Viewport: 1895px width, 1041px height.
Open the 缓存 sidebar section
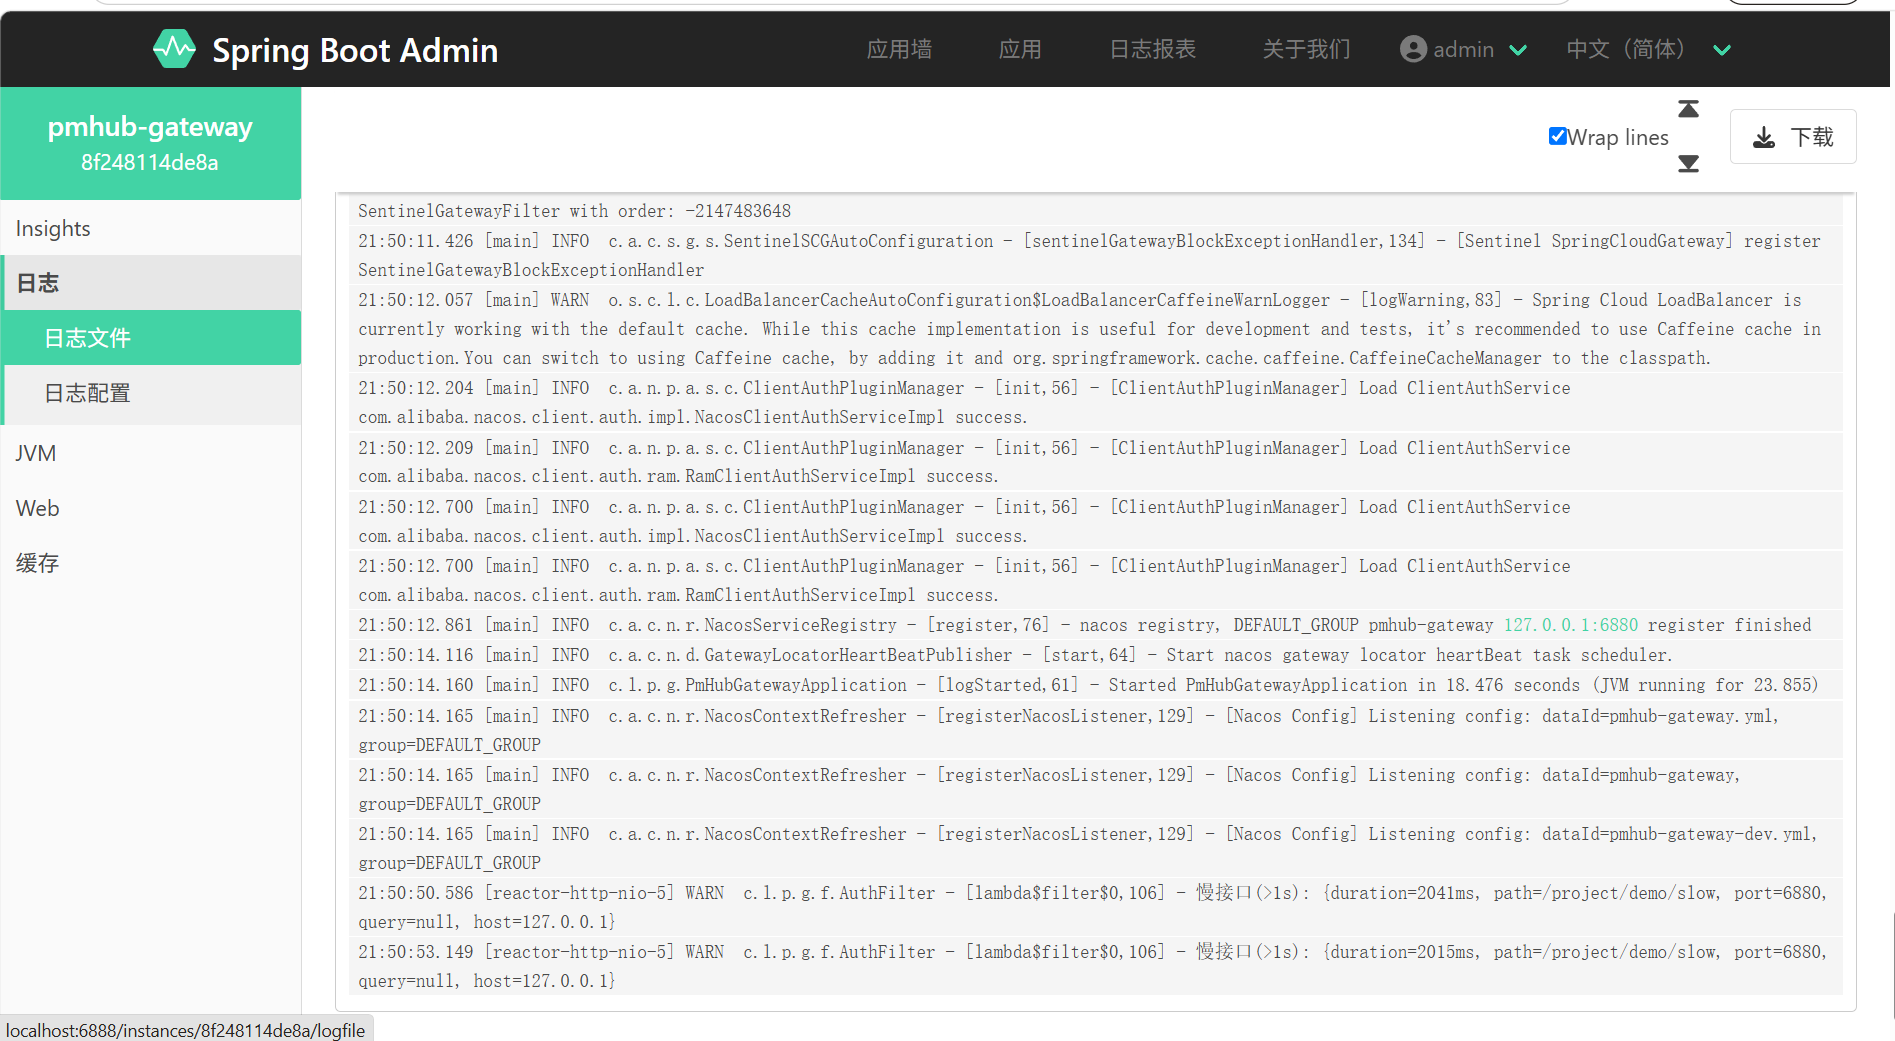click(x=151, y=563)
